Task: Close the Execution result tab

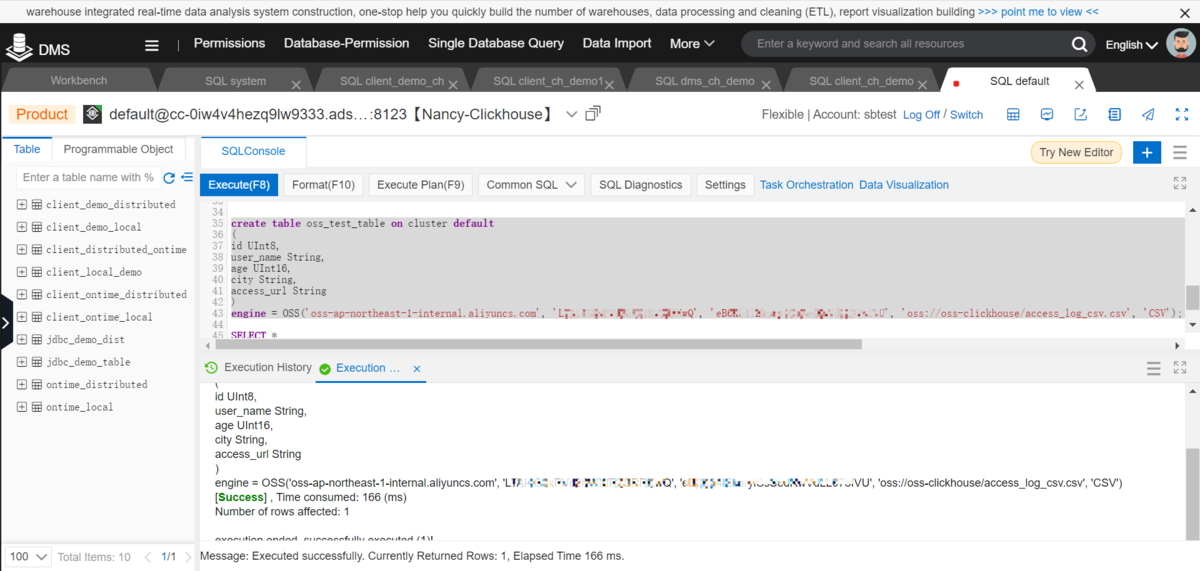Action: [x=417, y=369]
